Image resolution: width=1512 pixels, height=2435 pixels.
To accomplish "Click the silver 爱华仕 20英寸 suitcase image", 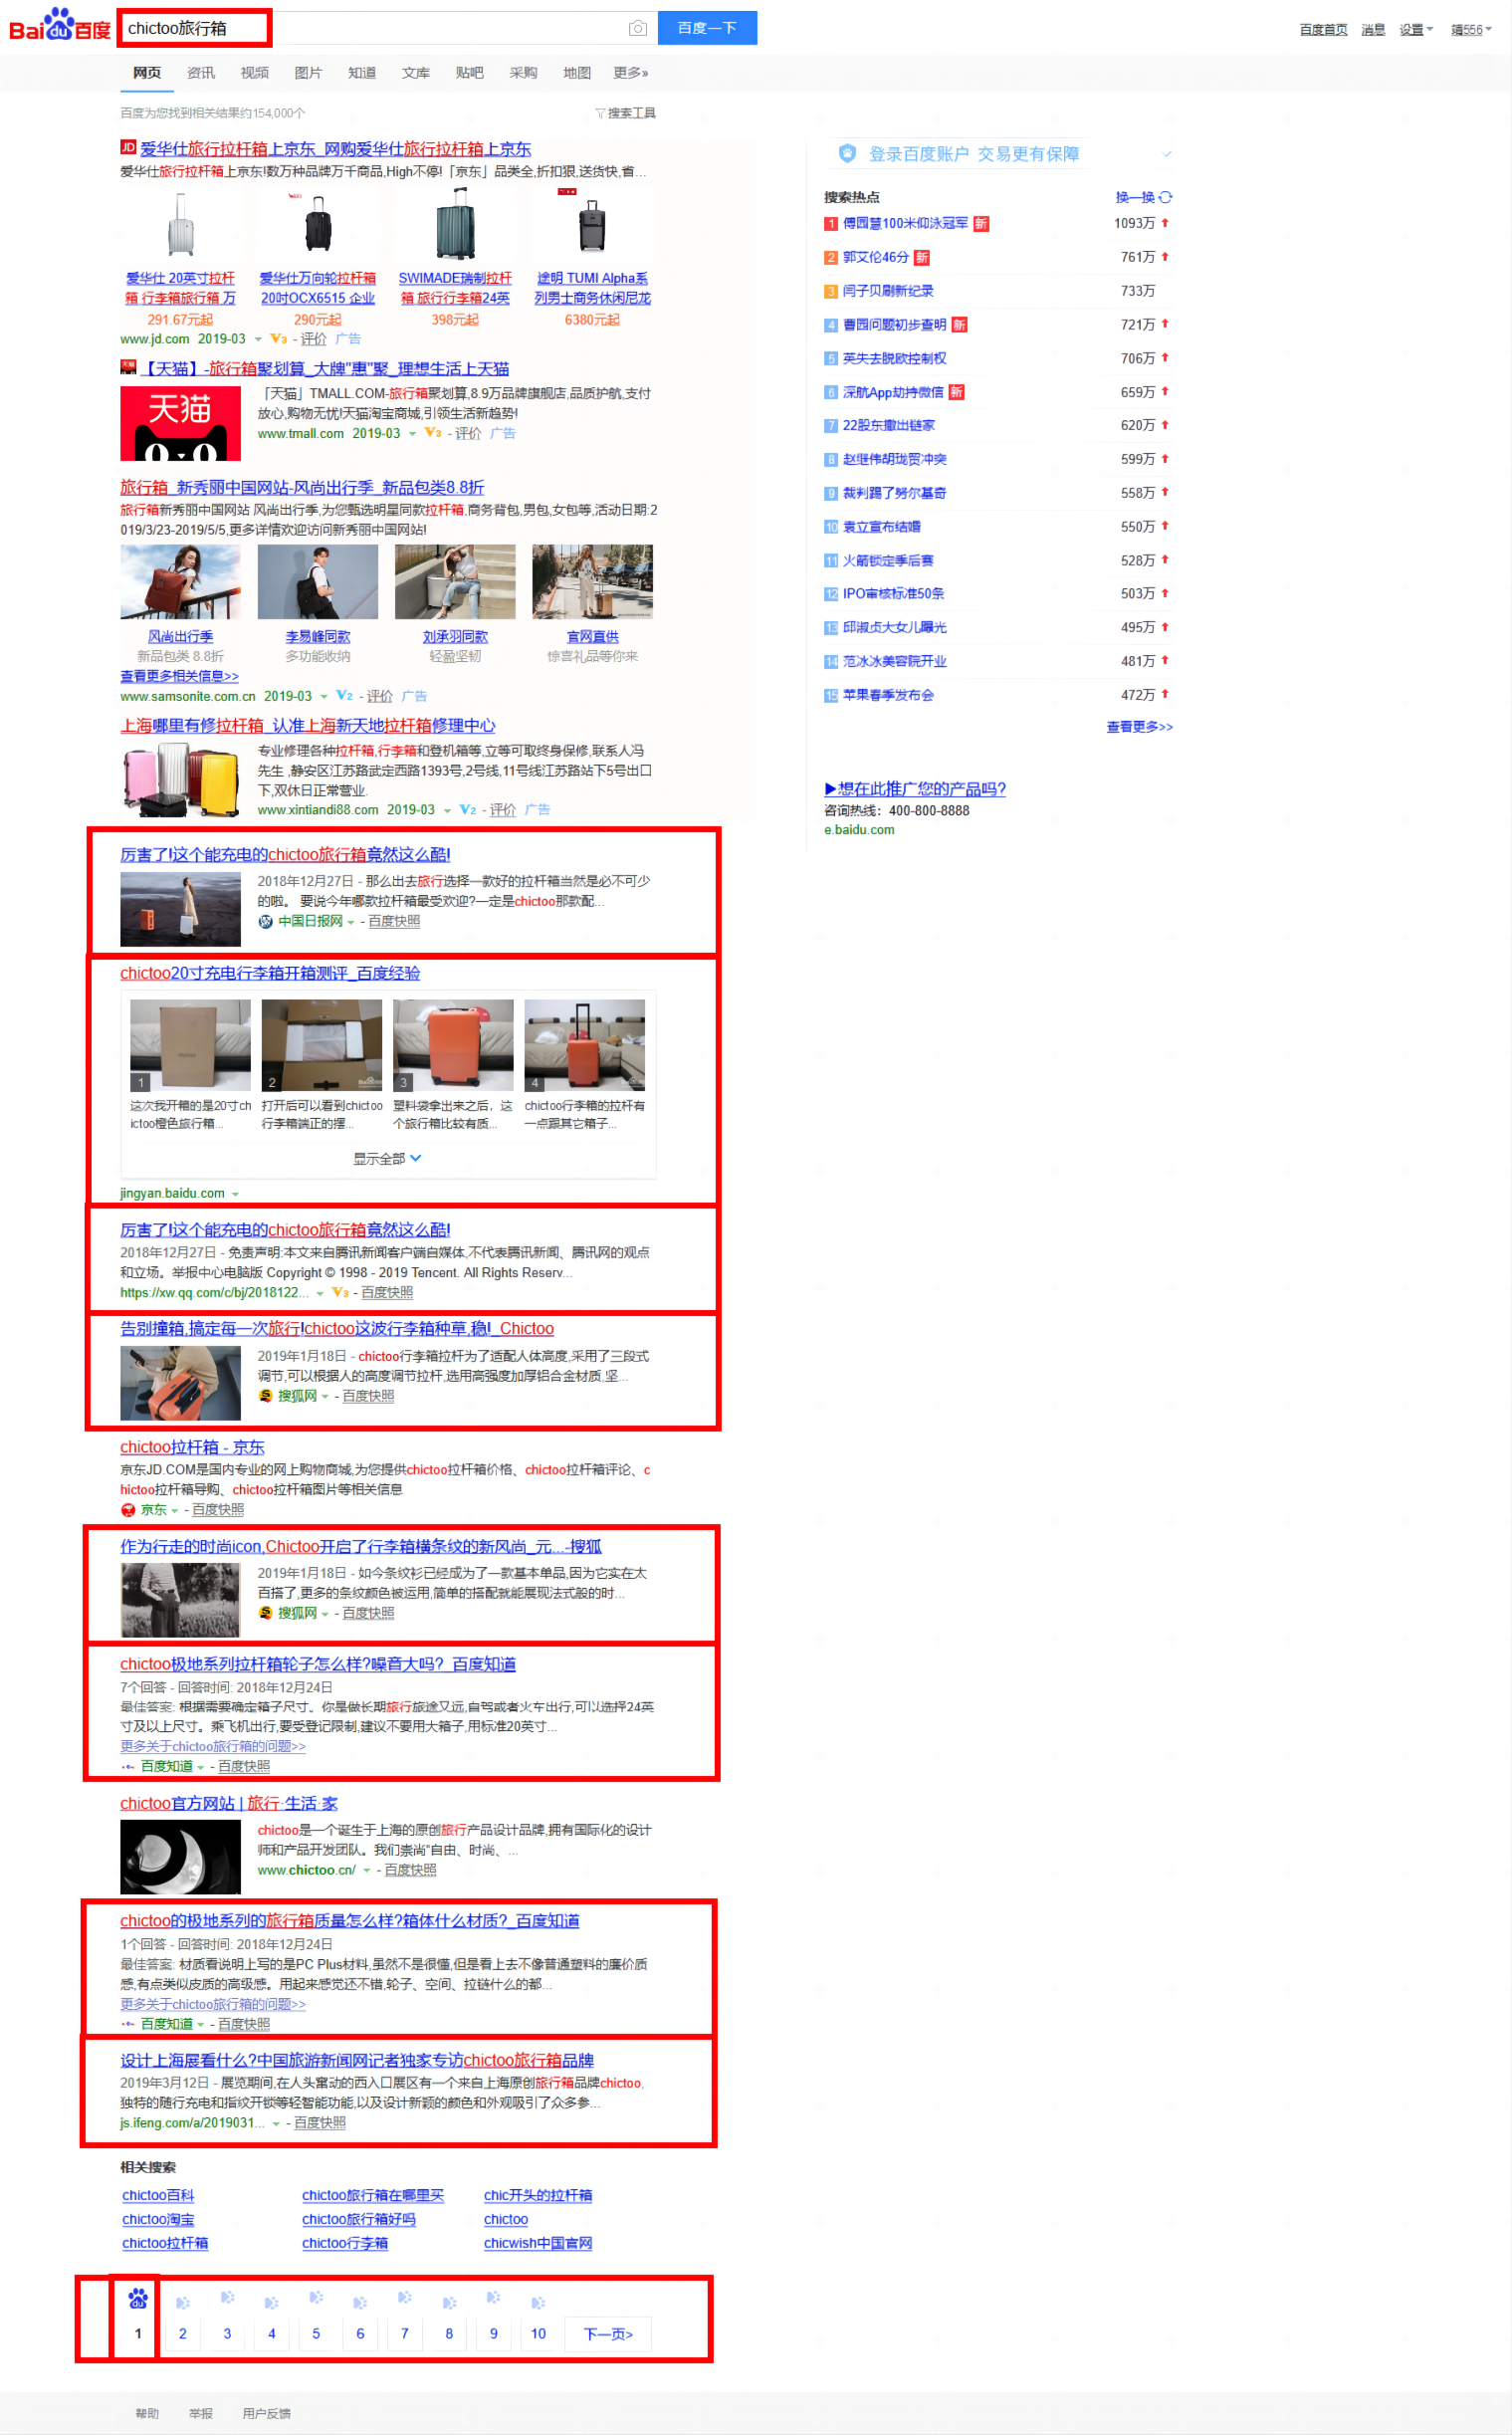I will (181, 224).
